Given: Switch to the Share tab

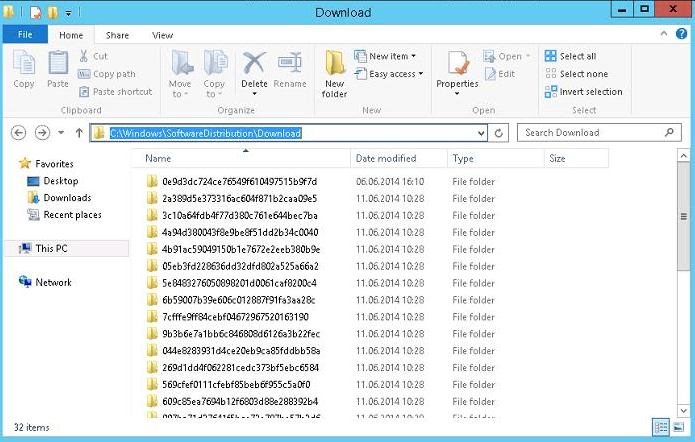Looking at the screenshot, I should coord(117,35).
